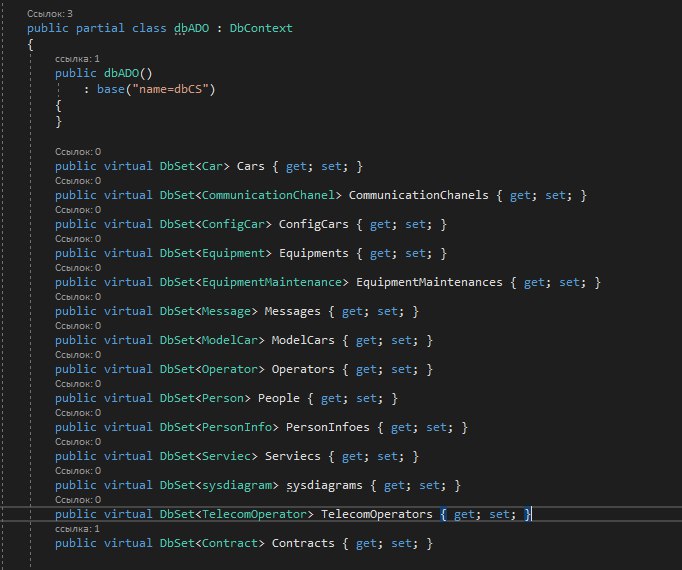This screenshot has width=682, height=570.
Task: Click the dbADO() constructor name
Action: [x=121, y=73]
